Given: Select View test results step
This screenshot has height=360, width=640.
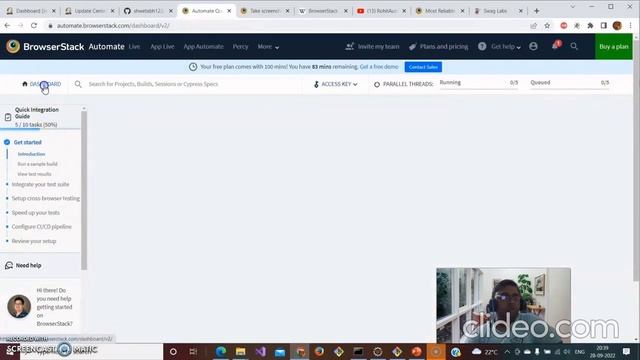Looking at the screenshot, I should click(x=34, y=174).
